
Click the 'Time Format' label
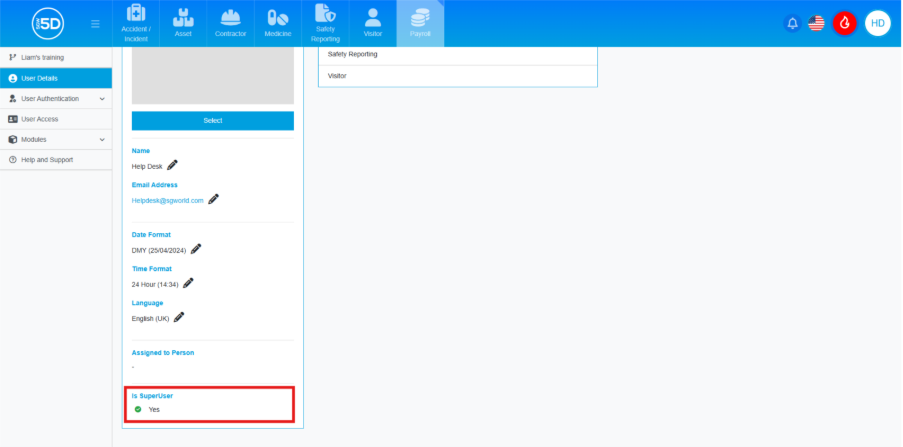151,269
